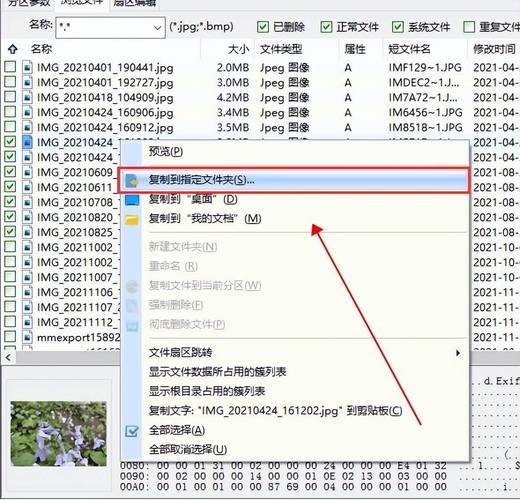Click the horizontal scrollbar left arrow
520x500 pixels.
pos(8,358)
